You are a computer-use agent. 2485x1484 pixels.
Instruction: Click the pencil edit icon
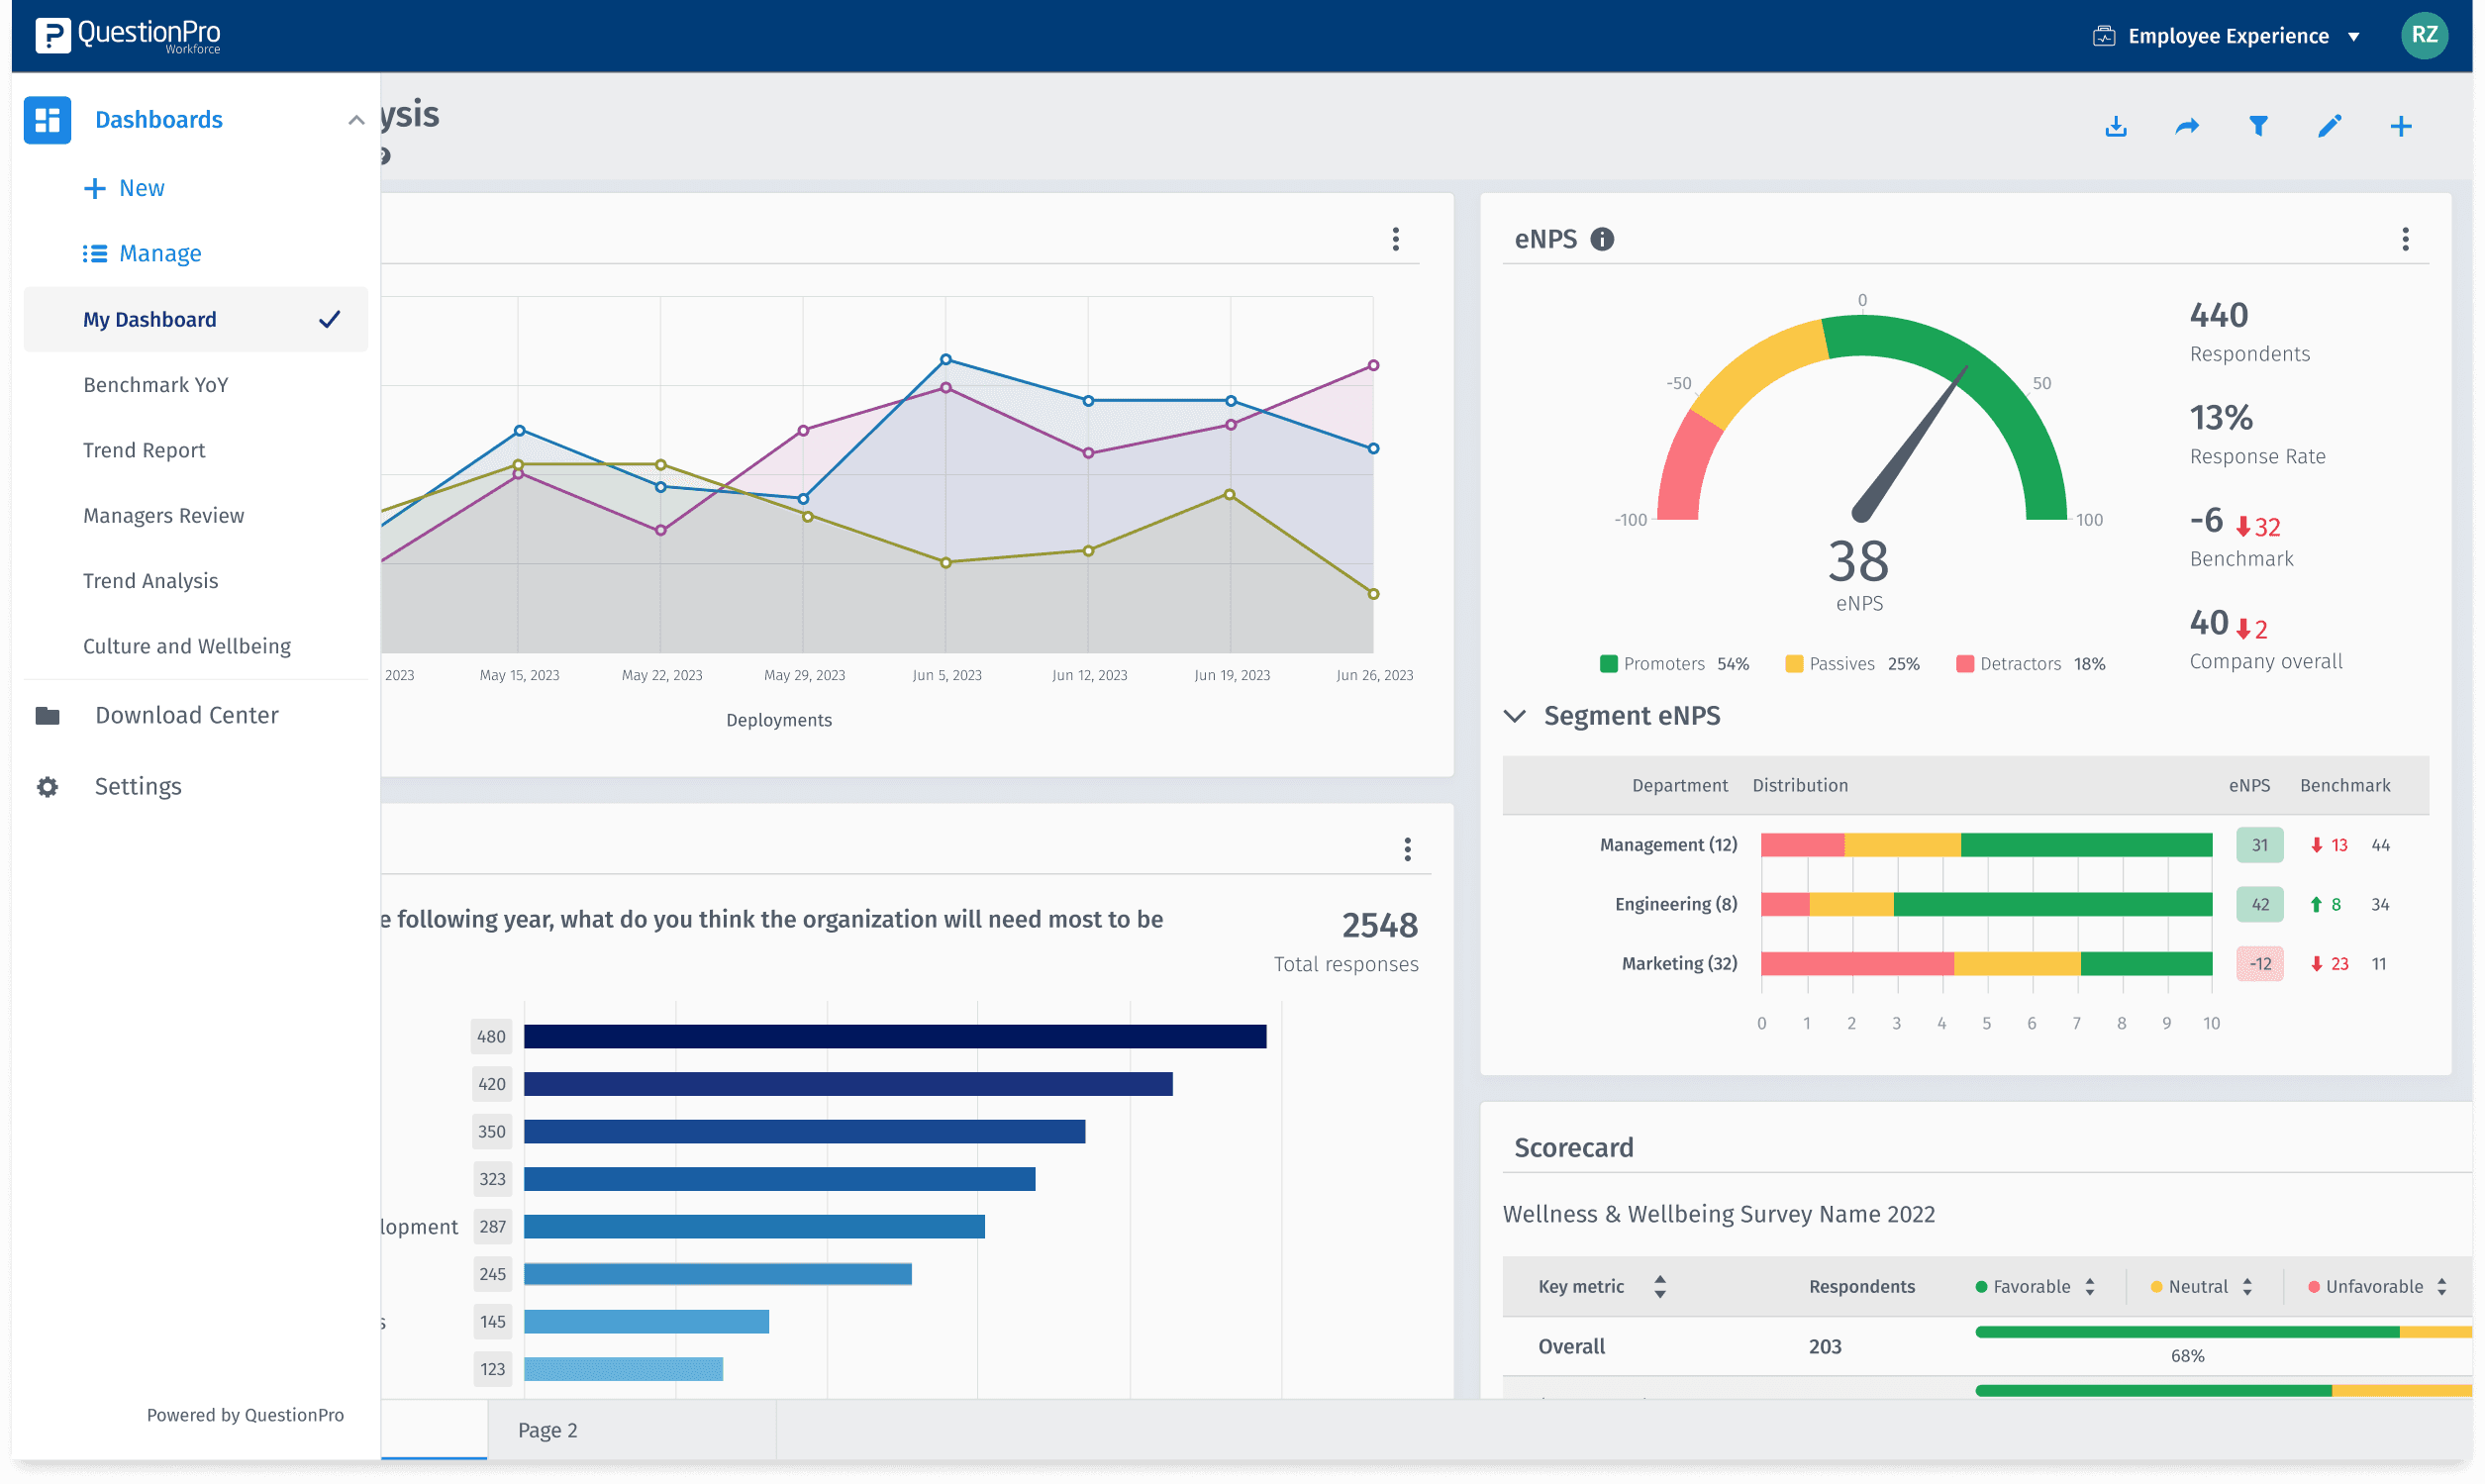(x=2329, y=126)
